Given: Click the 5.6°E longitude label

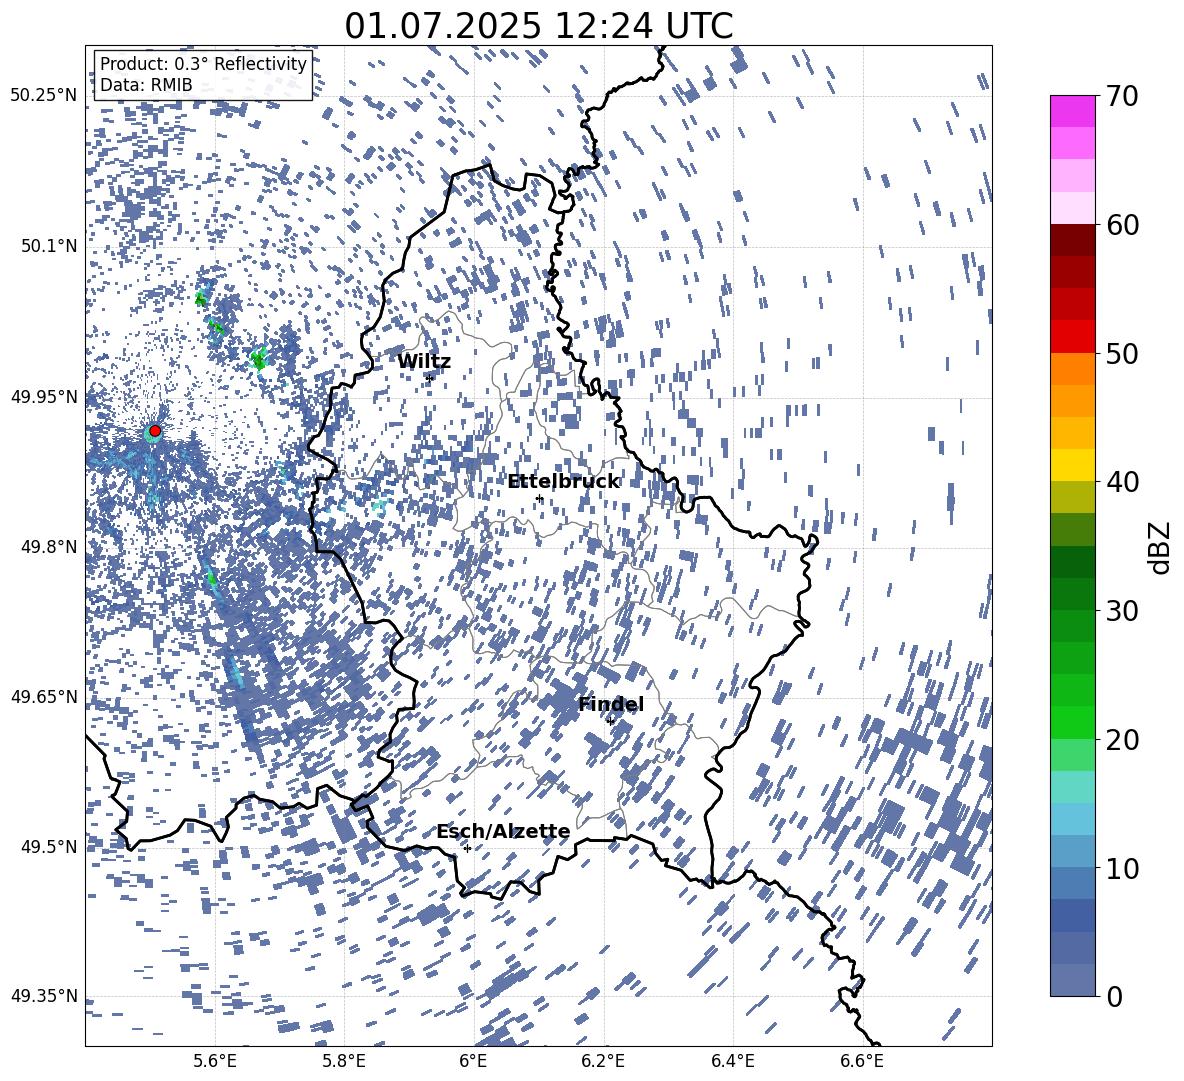Looking at the screenshot, I should click(x=215, y=1061).
